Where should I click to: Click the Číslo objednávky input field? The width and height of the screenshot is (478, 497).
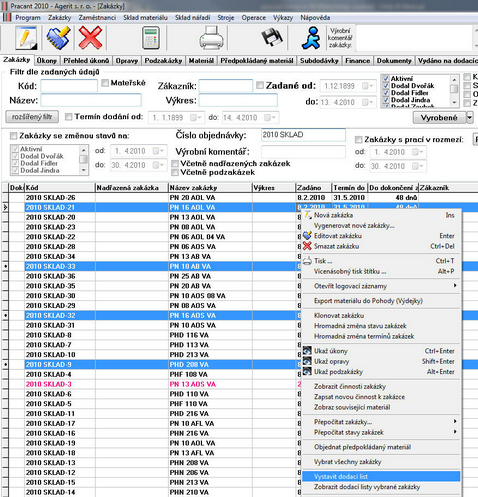click(x=303, y=135)
